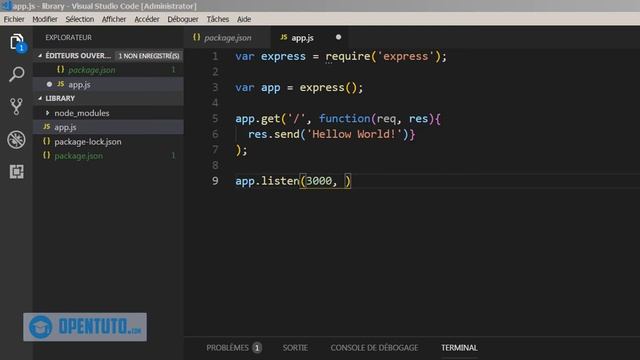640x360 pixels.
Task: Open the Accéder menu
Action: click(x=147, y=19)
